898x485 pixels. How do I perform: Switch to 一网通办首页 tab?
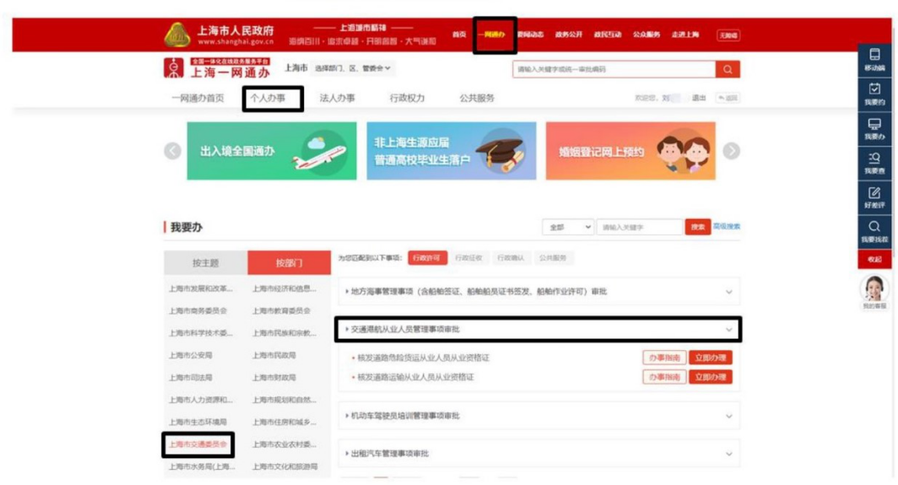coord(198,98)
